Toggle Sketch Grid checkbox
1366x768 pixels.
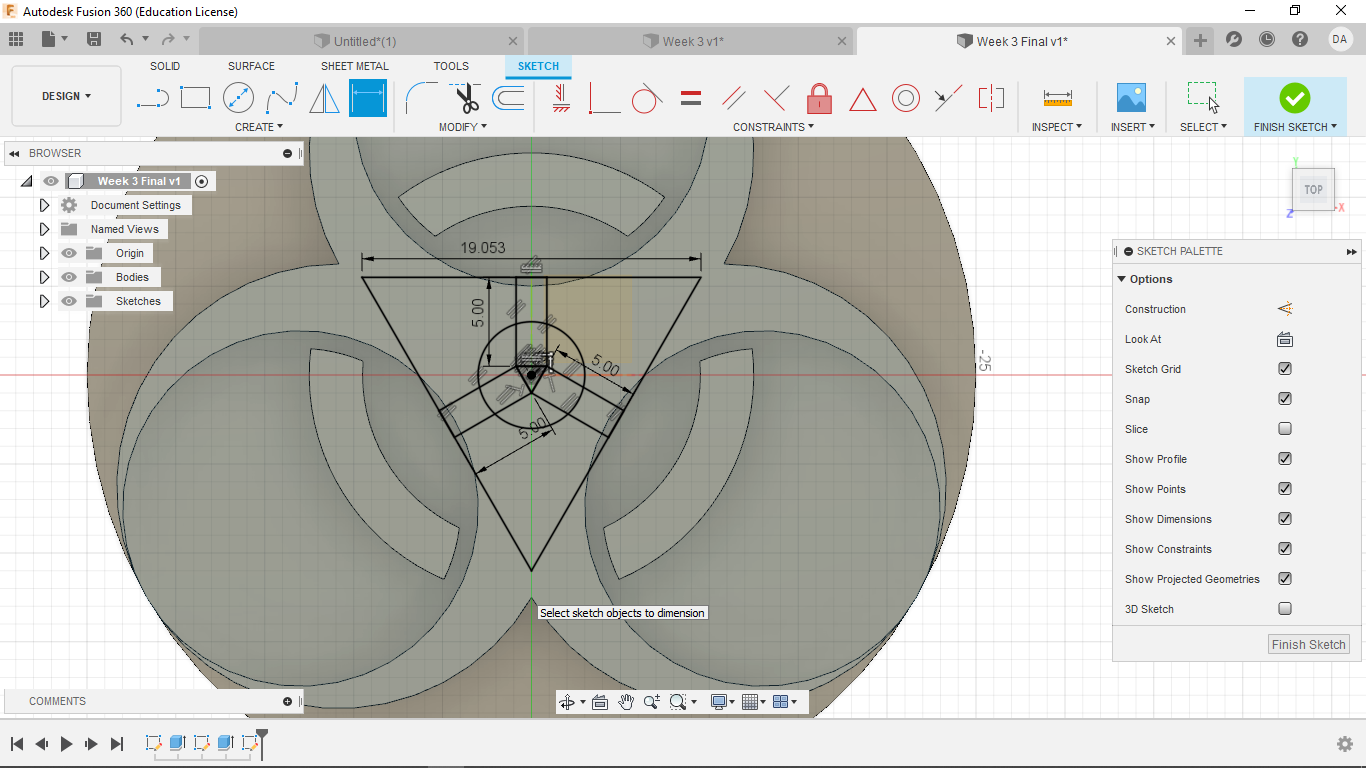coord(1285,369)
